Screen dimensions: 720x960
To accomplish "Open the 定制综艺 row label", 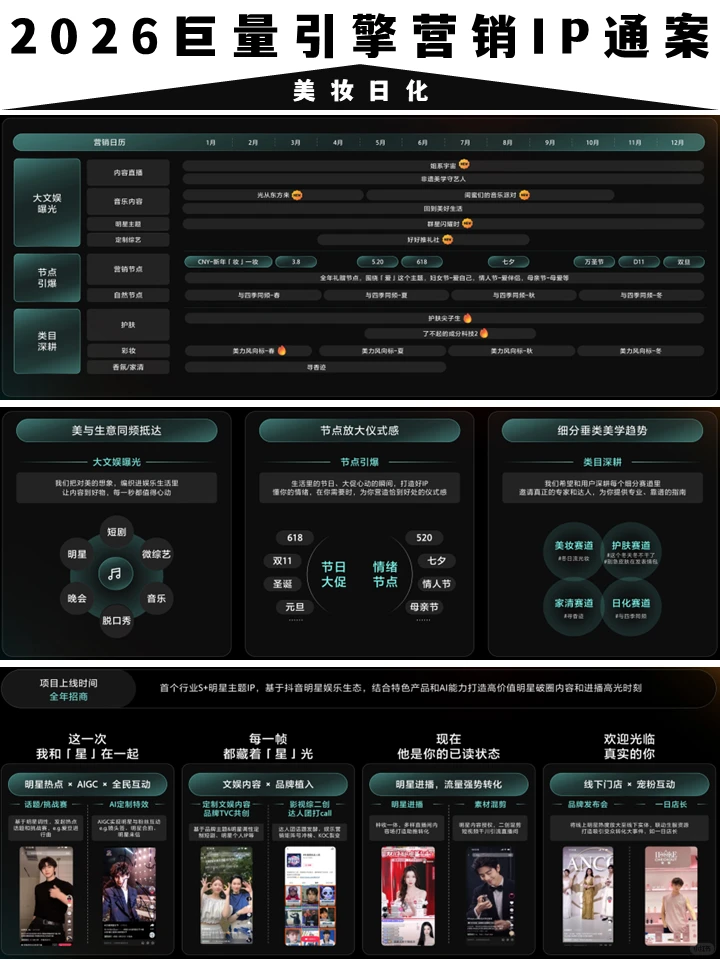I will (x=128, y=239).
